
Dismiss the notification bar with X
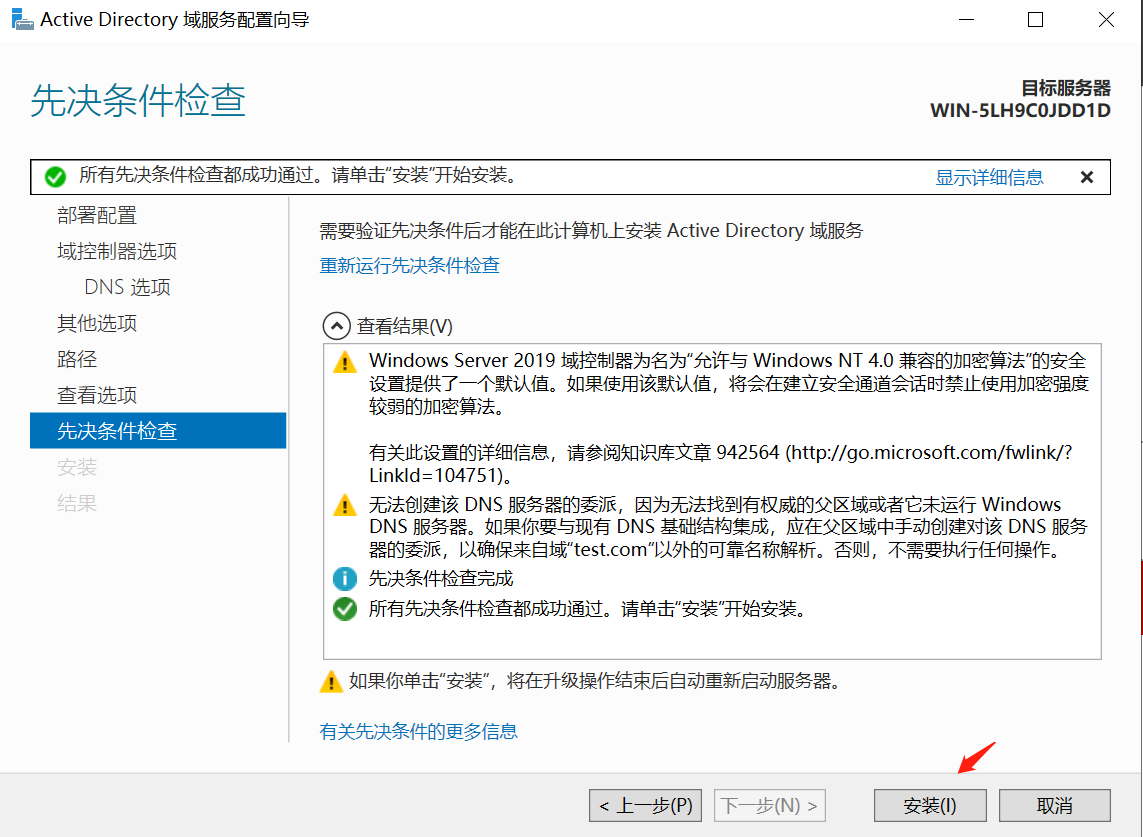coord(1087,177)
